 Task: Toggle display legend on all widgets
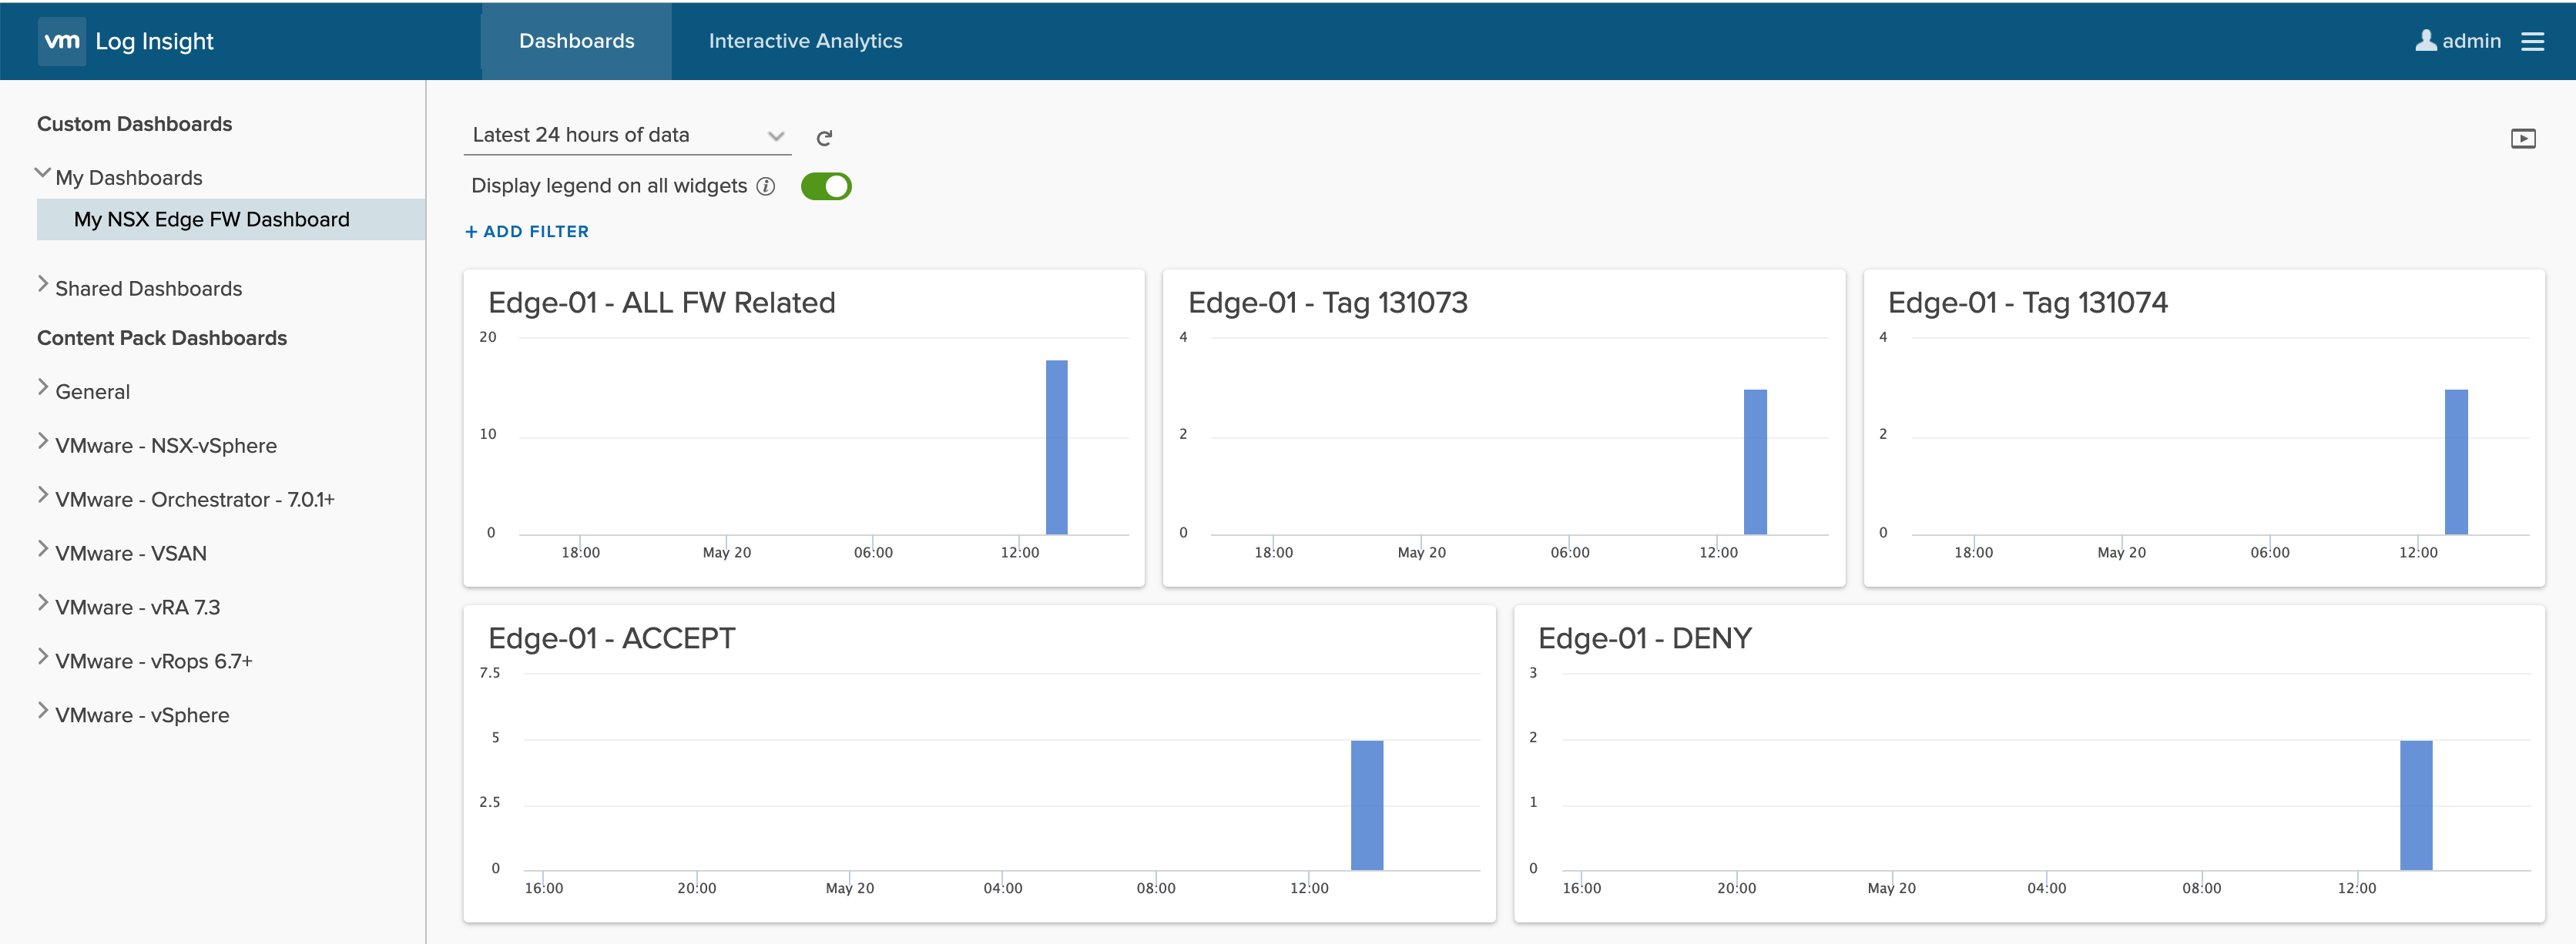826,186
